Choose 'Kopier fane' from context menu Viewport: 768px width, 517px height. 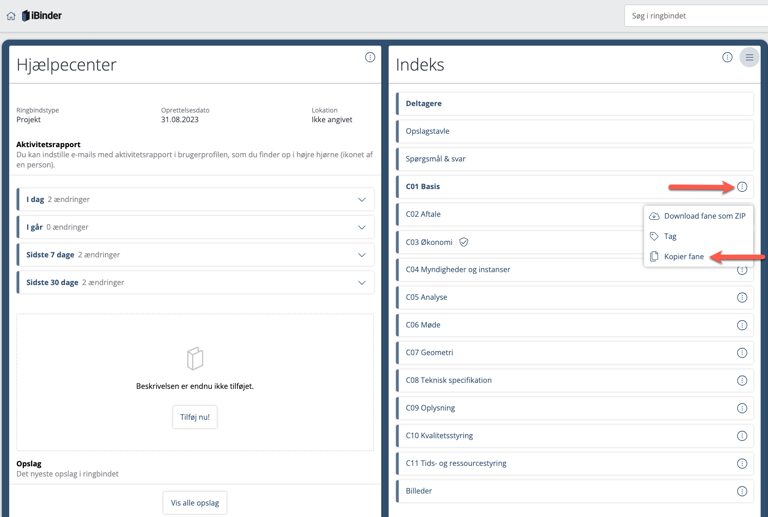point(684,257)
